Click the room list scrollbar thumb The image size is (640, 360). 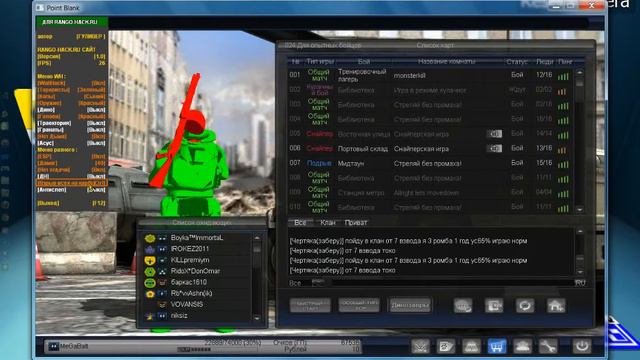pyautogui.click(x=580, y=82)
